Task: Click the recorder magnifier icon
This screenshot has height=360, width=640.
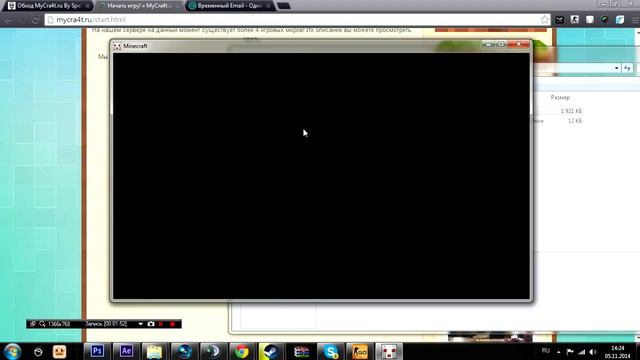Action: click(x=42, y=324)
